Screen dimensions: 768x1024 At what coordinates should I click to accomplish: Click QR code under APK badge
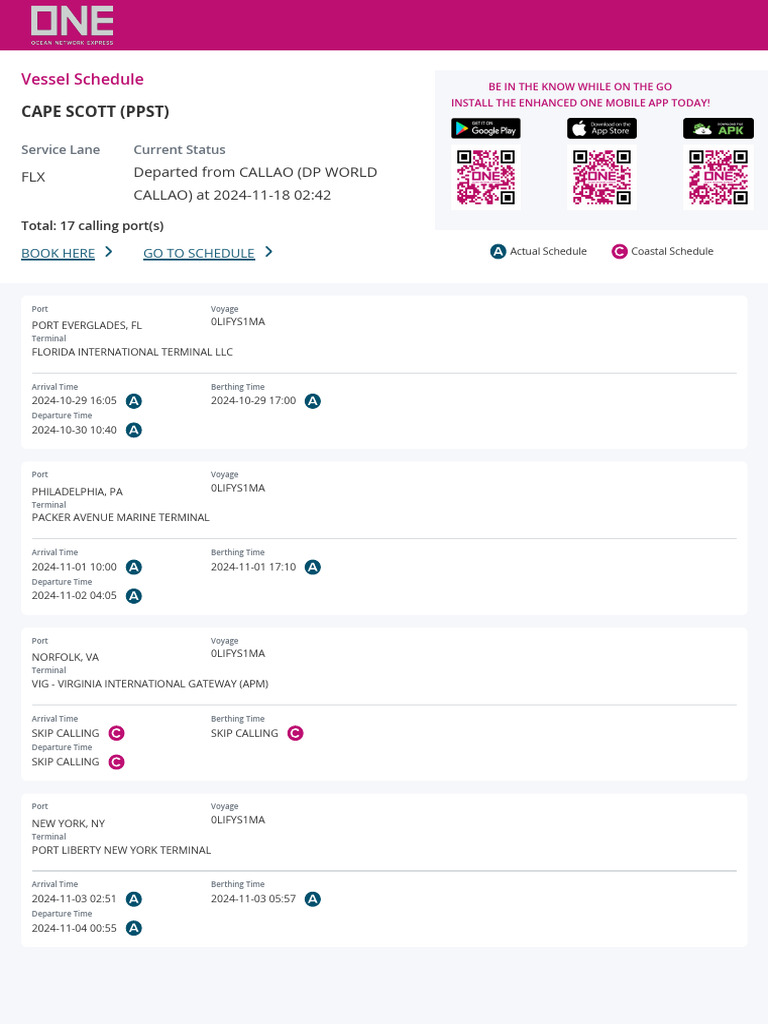coord(718,177)
